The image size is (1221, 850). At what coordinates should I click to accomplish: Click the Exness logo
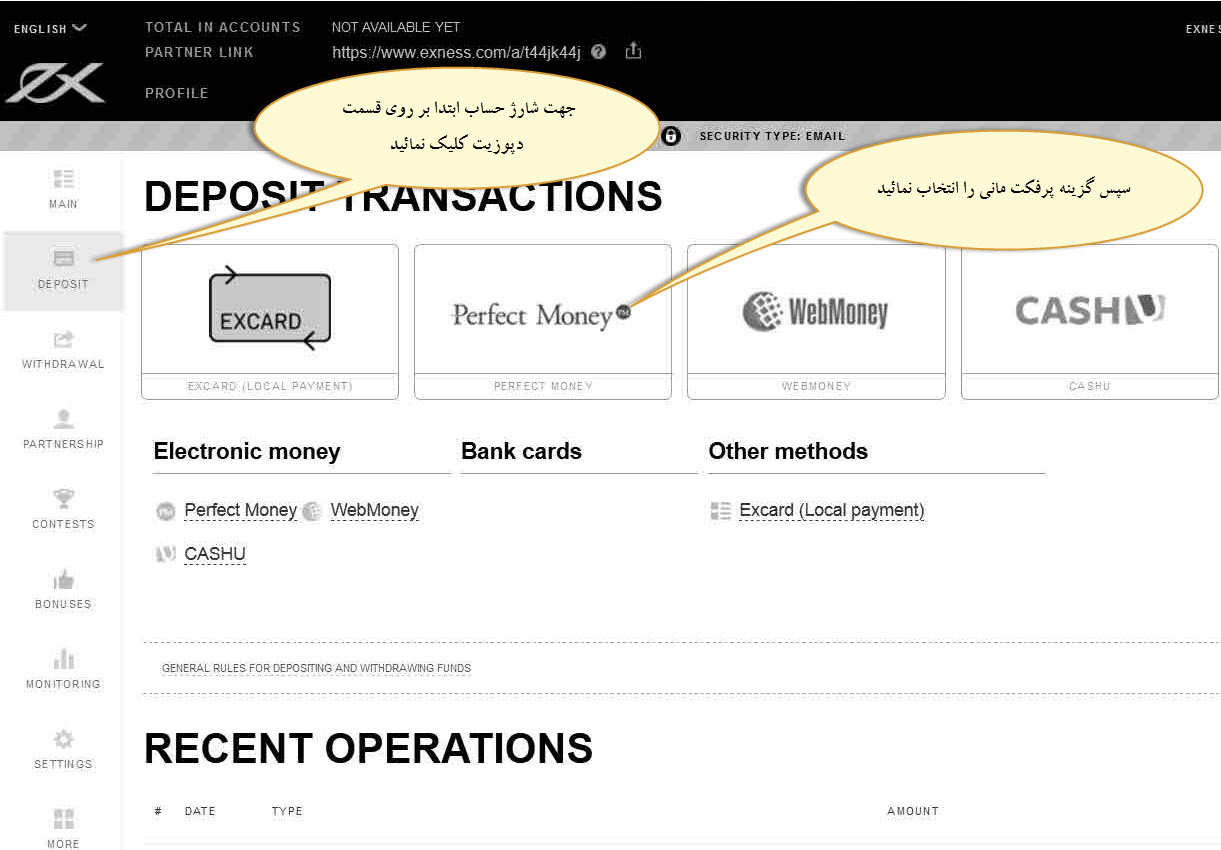pos(55,83)
